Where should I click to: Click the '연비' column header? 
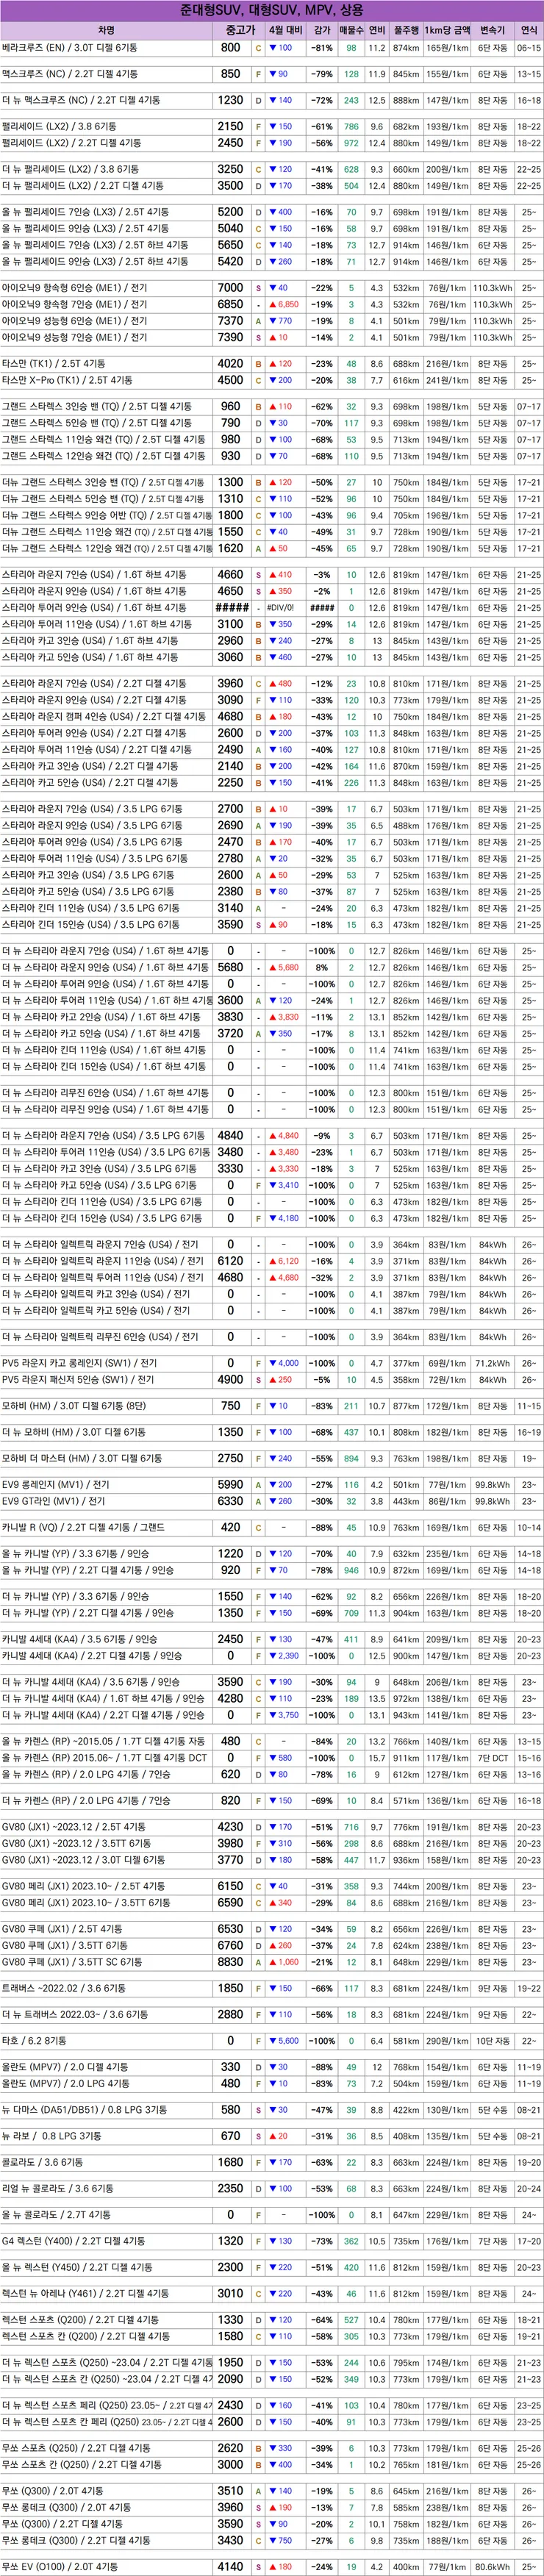(377, 30)
